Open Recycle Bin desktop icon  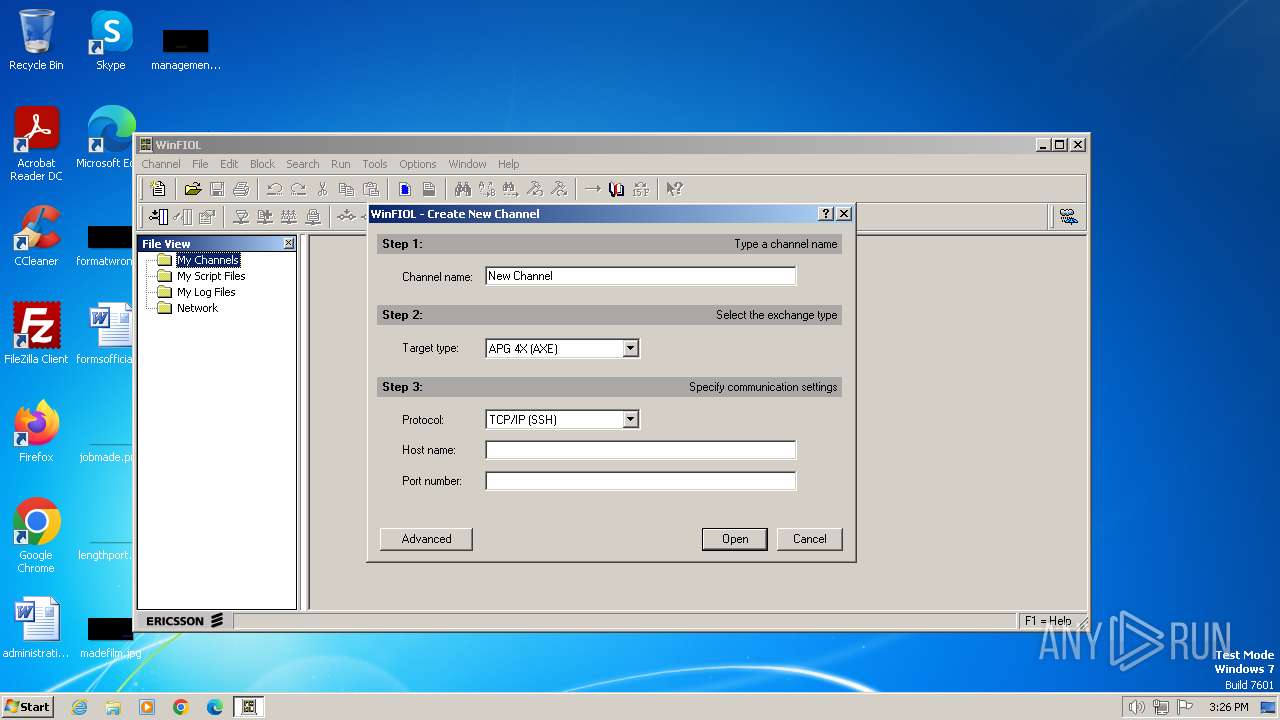click(x=36, y=40)
